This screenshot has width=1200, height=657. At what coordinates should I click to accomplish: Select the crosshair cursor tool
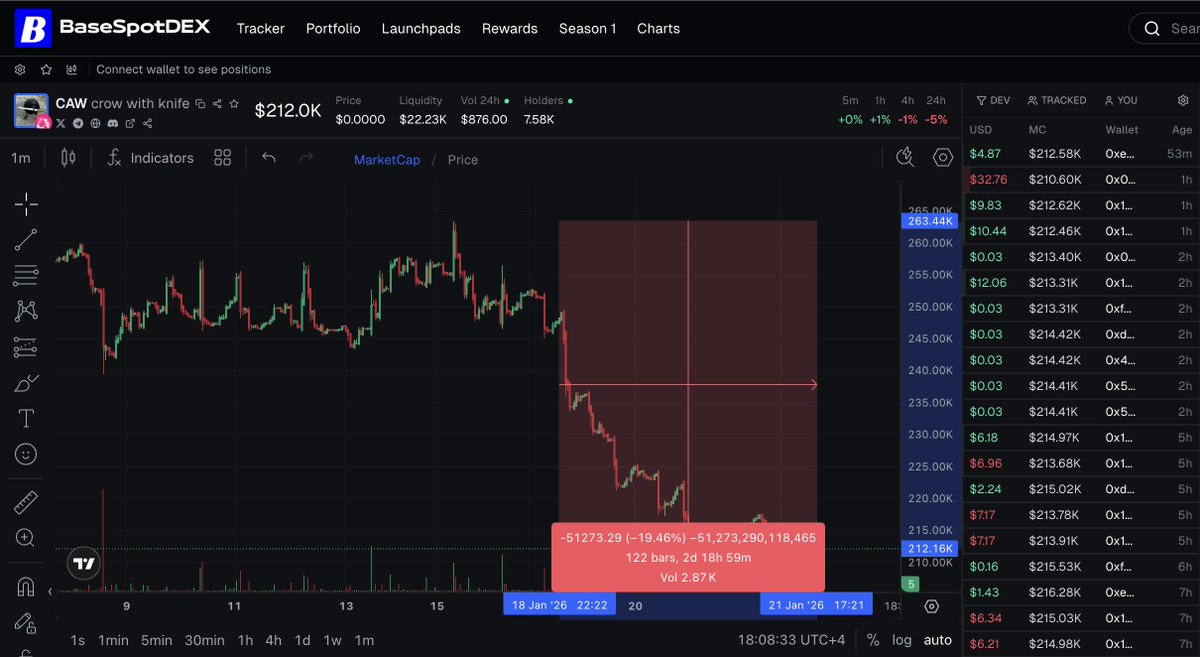click(x=26, y=204)
